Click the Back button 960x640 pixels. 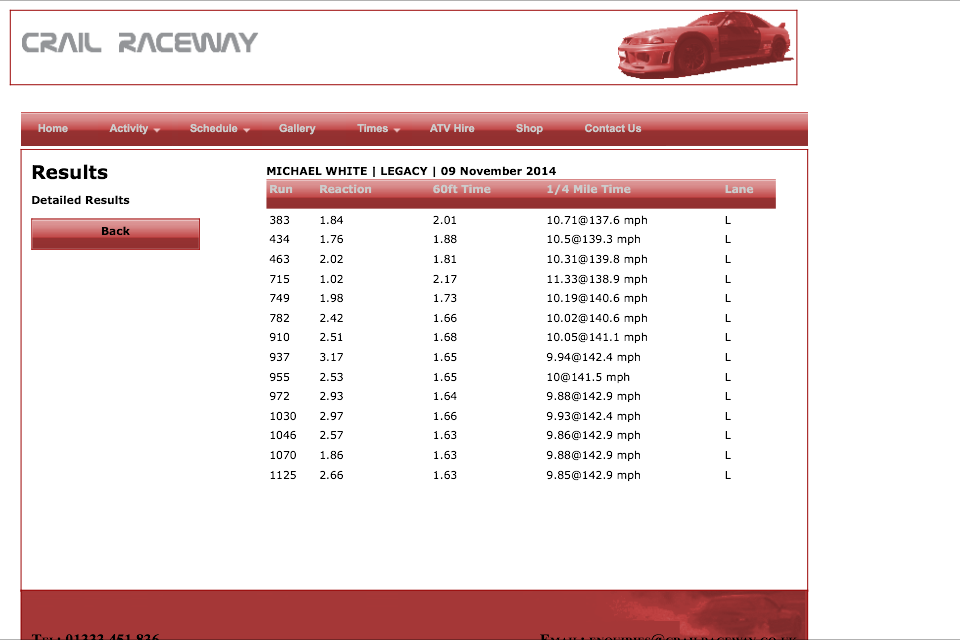click(115, 234)
